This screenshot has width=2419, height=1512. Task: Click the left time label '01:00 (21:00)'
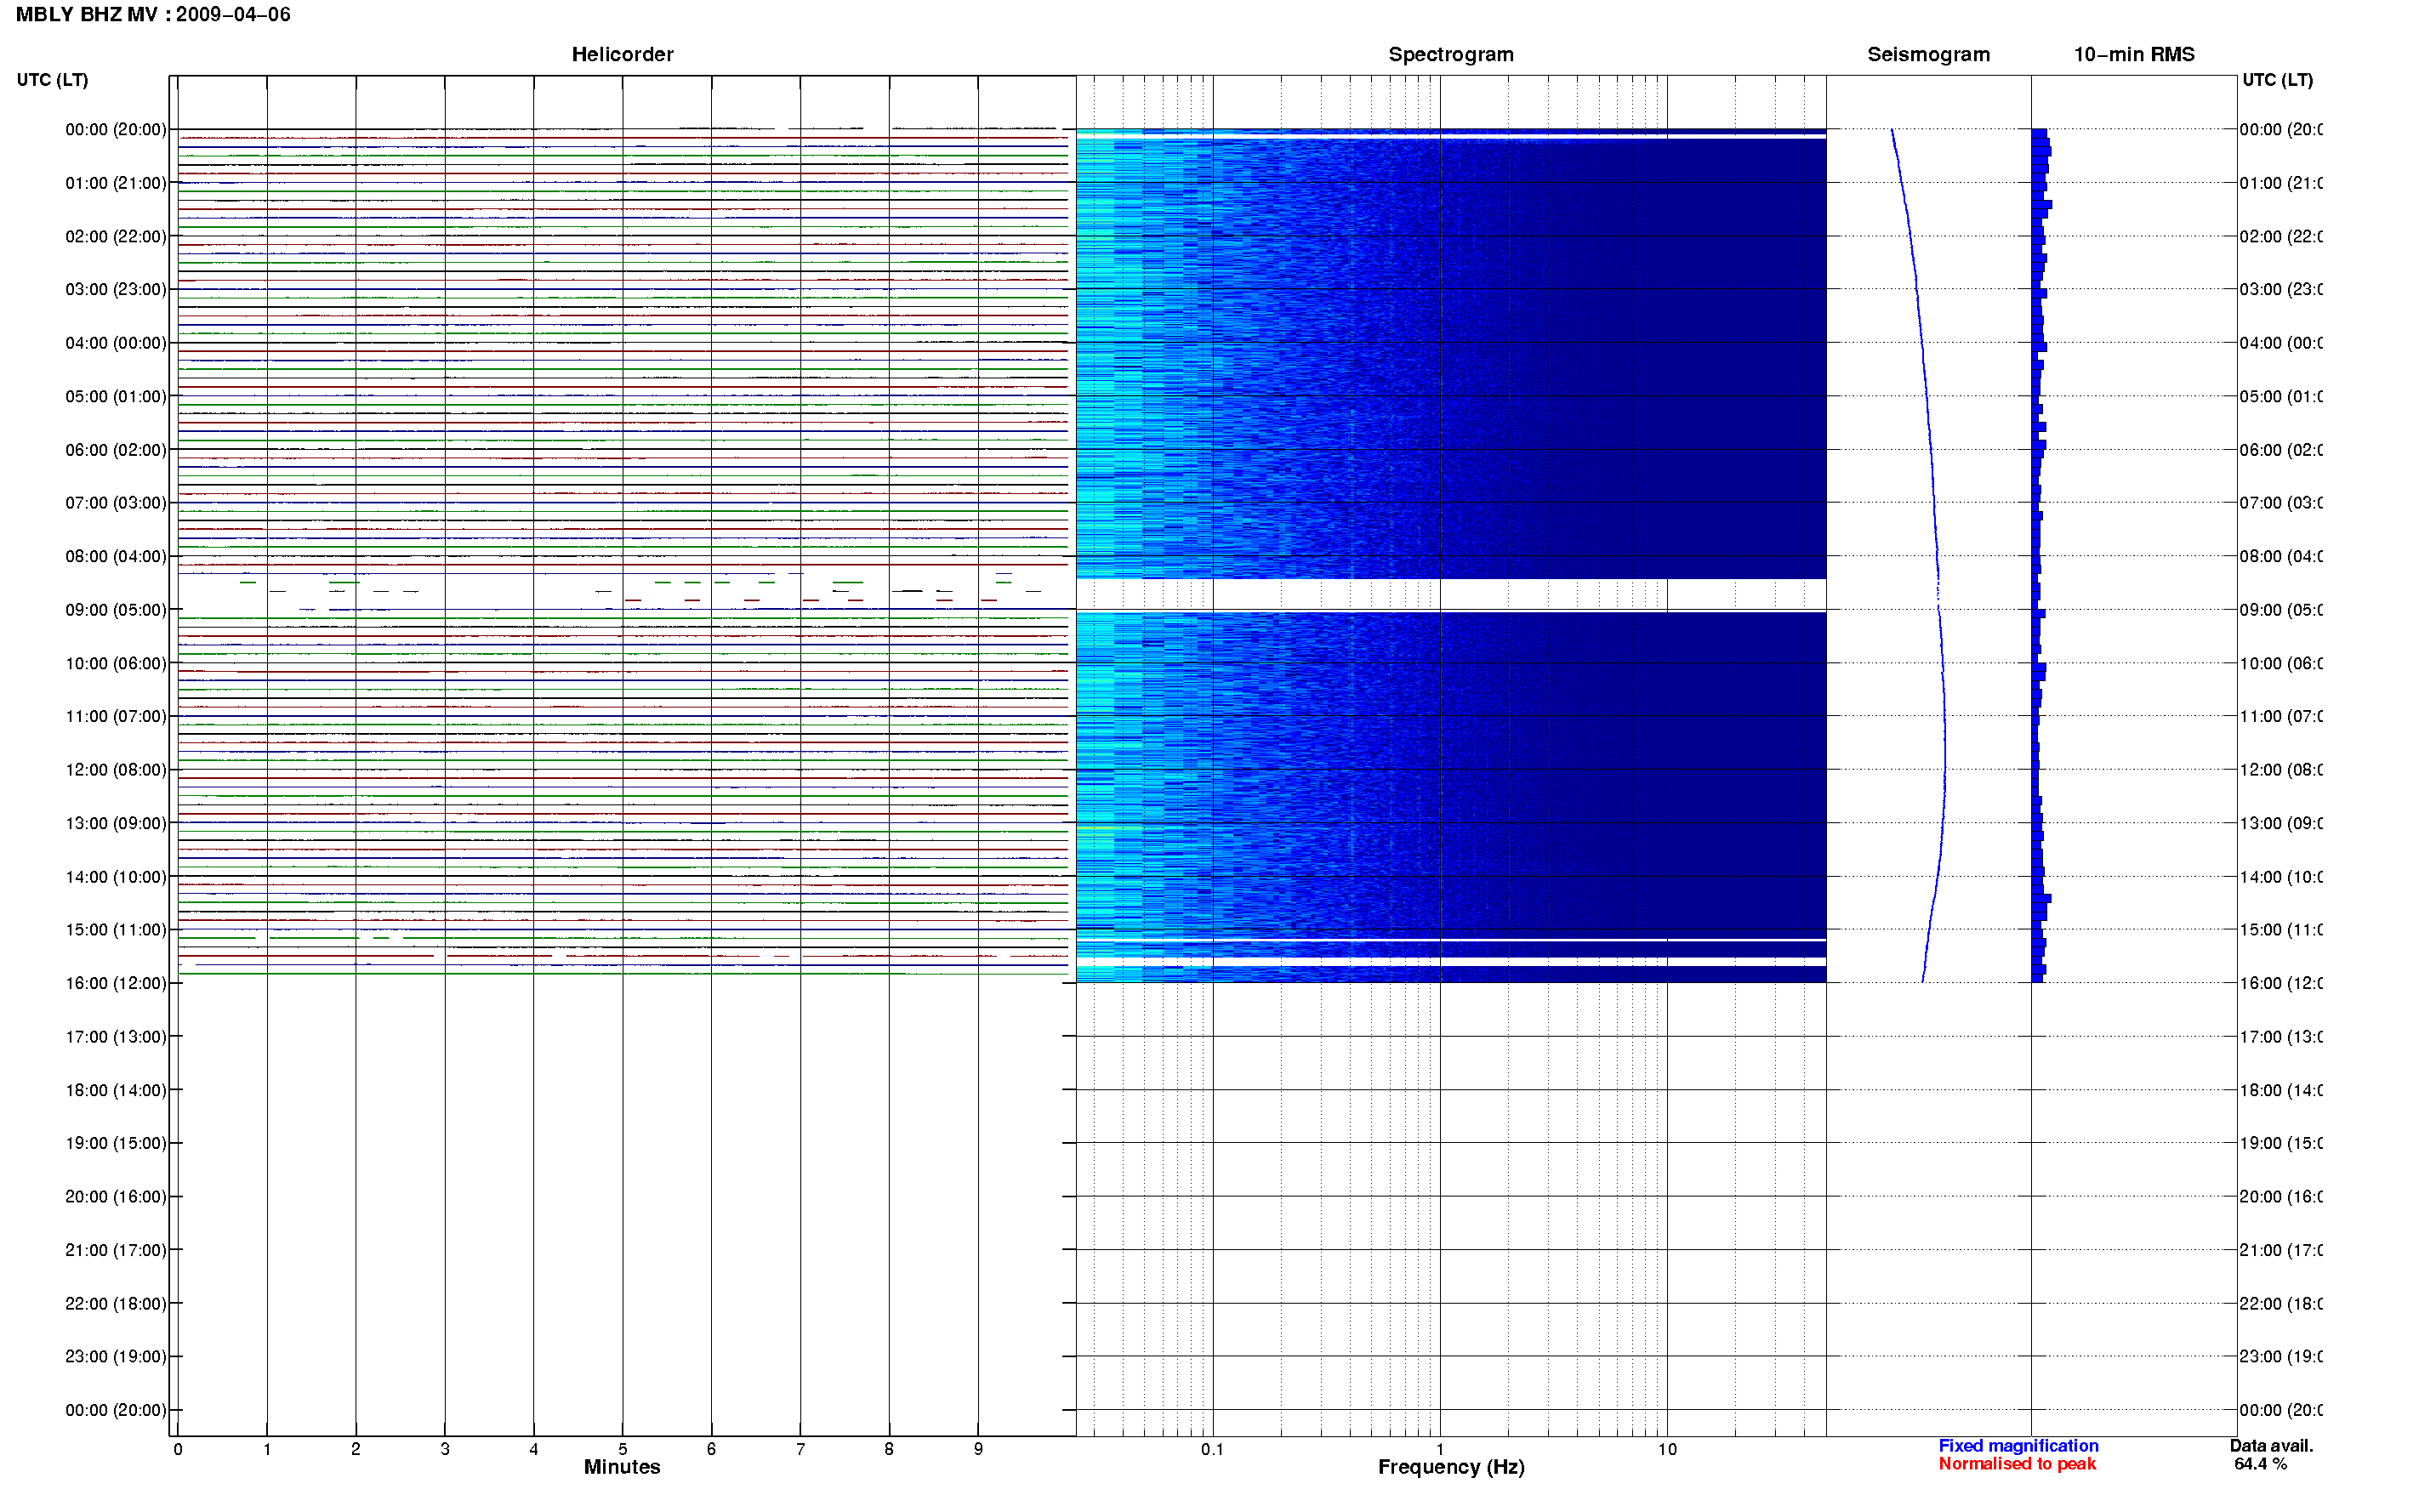[x=116, y=183]
